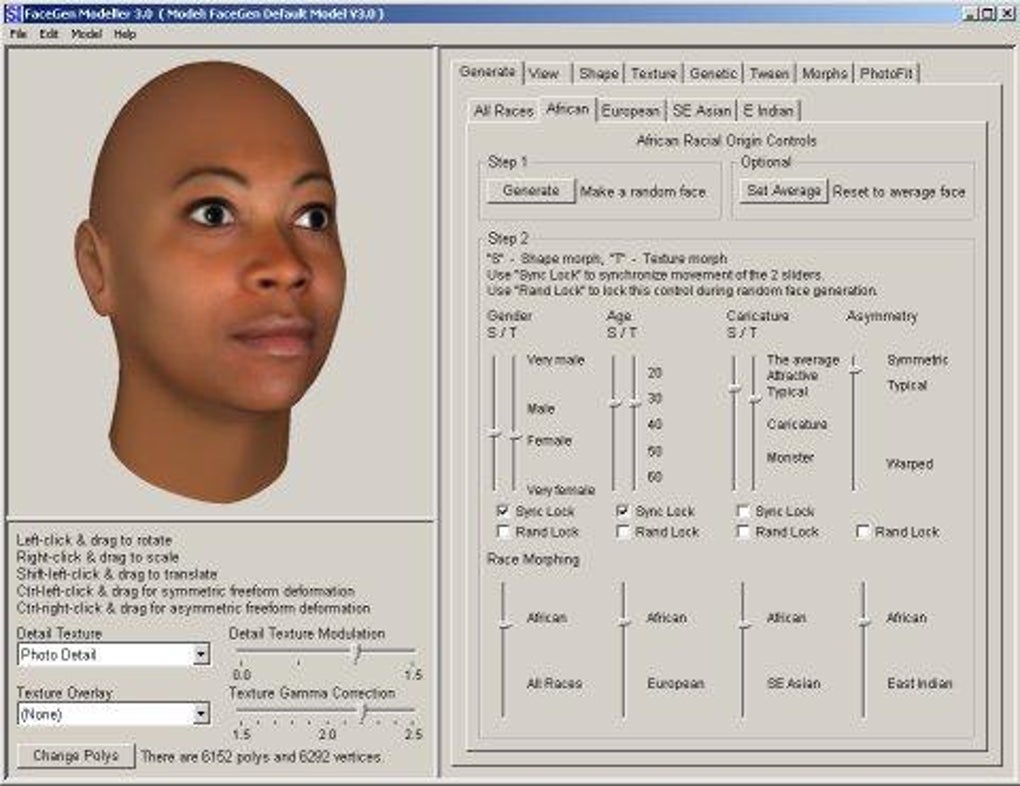Click the 'There are 6152 polys' text
The height and width of the screenshot is (786, 1020).
[x=261, y=757]
